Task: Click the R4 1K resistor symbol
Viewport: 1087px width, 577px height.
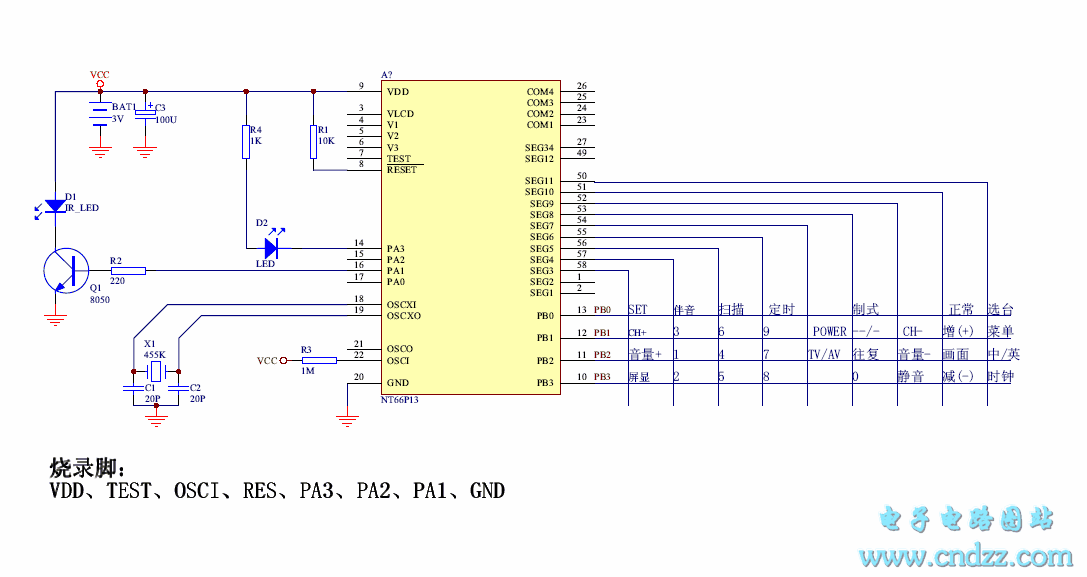Action: point(246,142)
